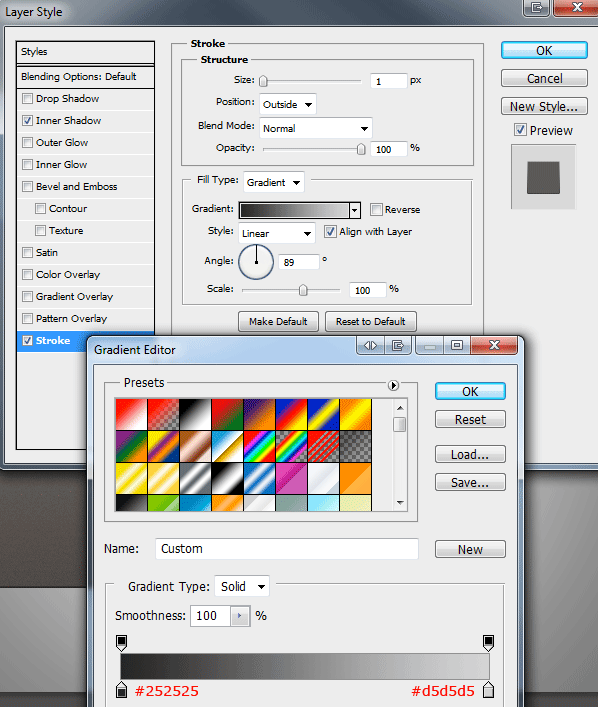Open the gradient picker dropdown arrow

tap(355, 210)
